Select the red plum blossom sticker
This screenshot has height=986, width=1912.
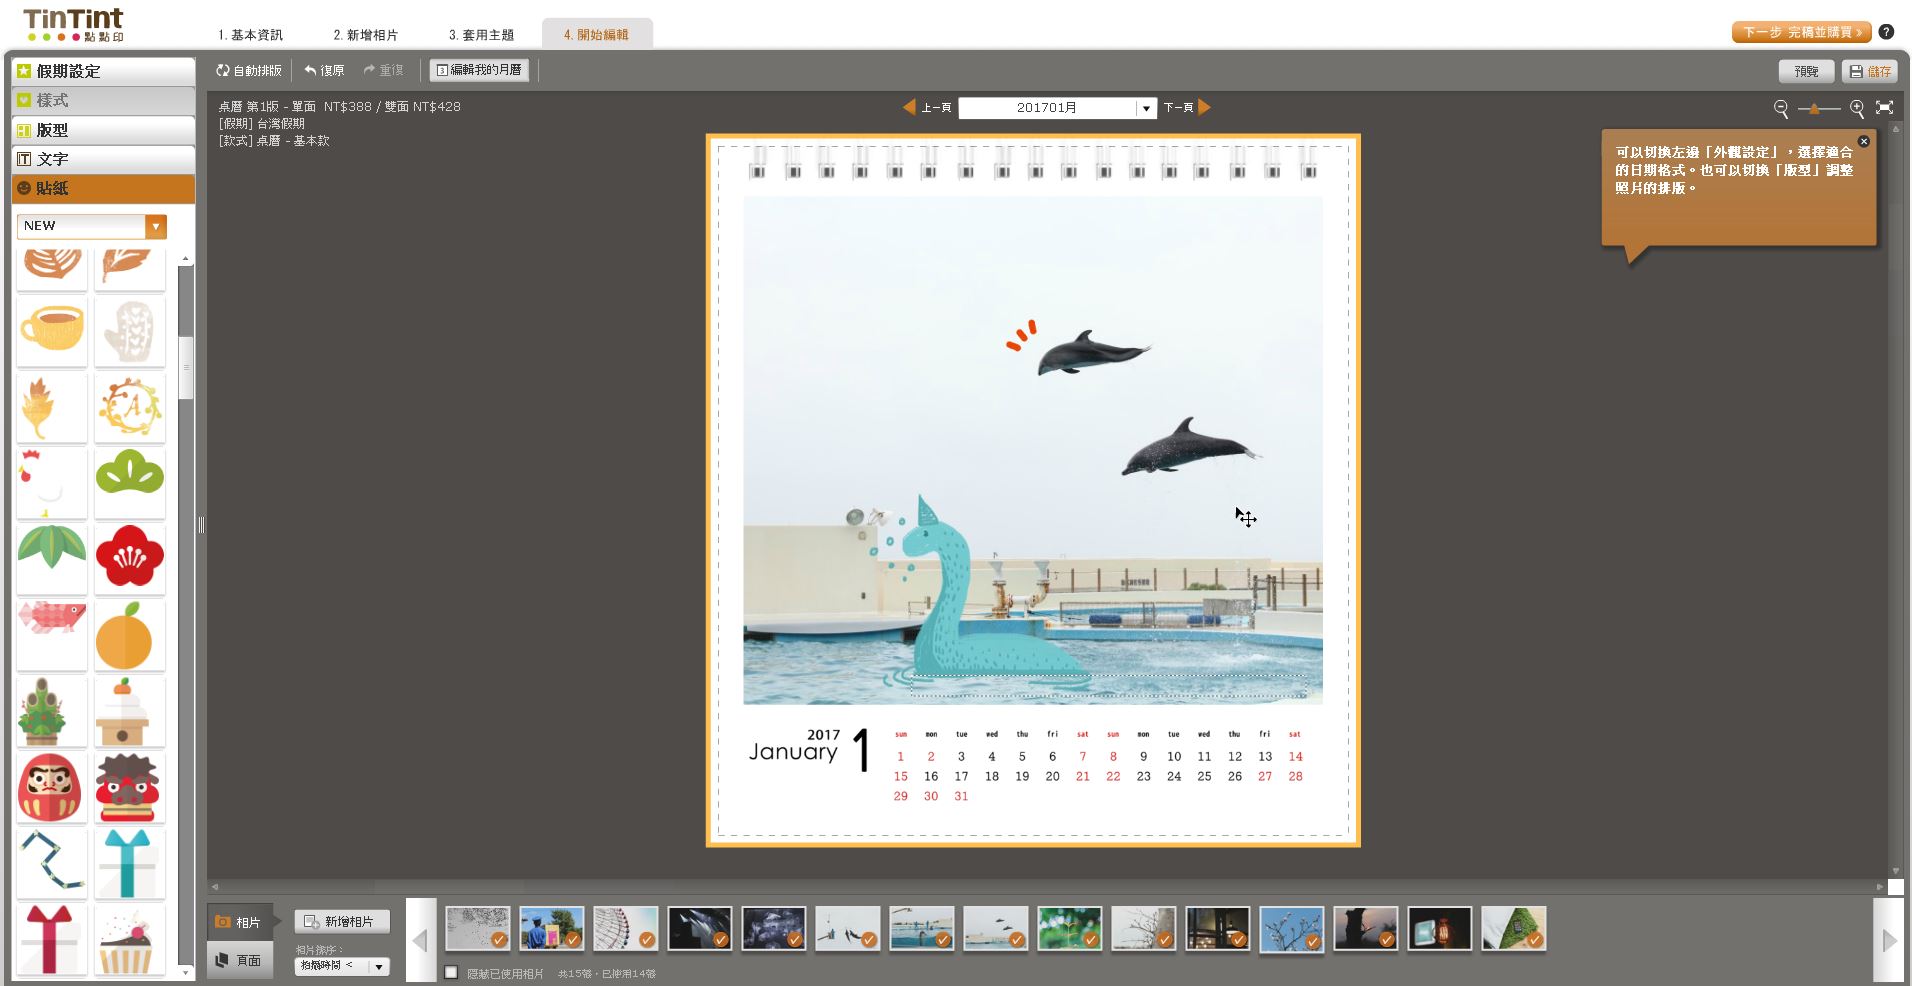(x=130, y=559)
